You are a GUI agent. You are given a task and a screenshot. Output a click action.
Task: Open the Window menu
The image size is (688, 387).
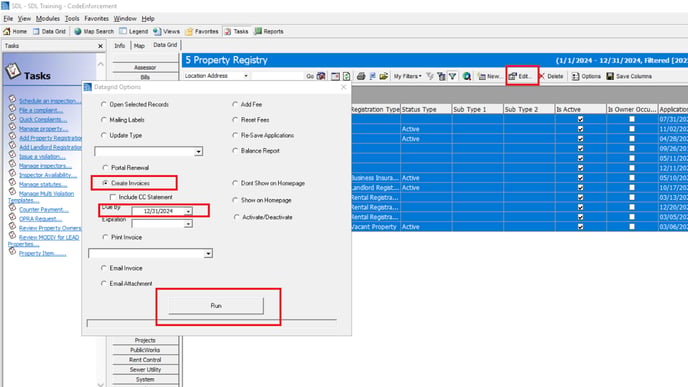pyautogui.click(x=125, y=18)
